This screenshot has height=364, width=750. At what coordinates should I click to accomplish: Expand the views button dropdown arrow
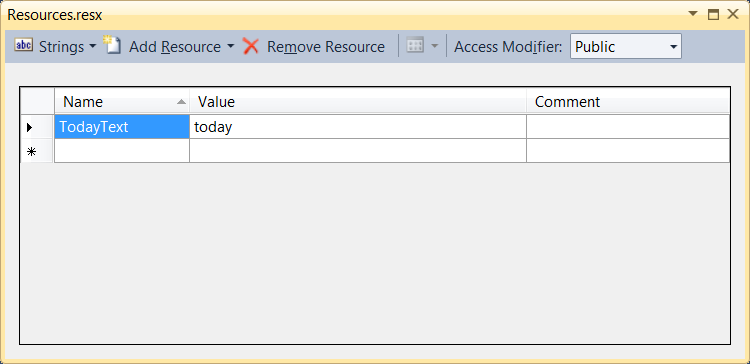click(x=434, y=46)
